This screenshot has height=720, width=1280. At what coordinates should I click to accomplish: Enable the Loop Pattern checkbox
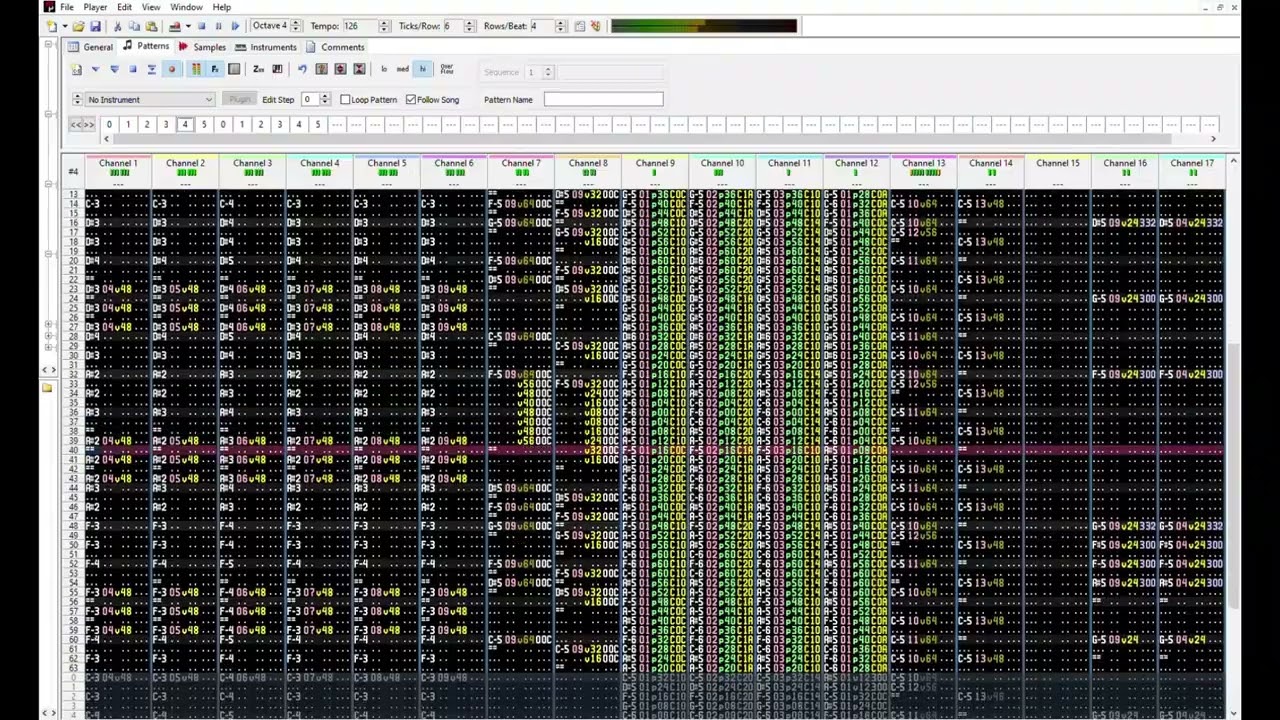(346, 100)
